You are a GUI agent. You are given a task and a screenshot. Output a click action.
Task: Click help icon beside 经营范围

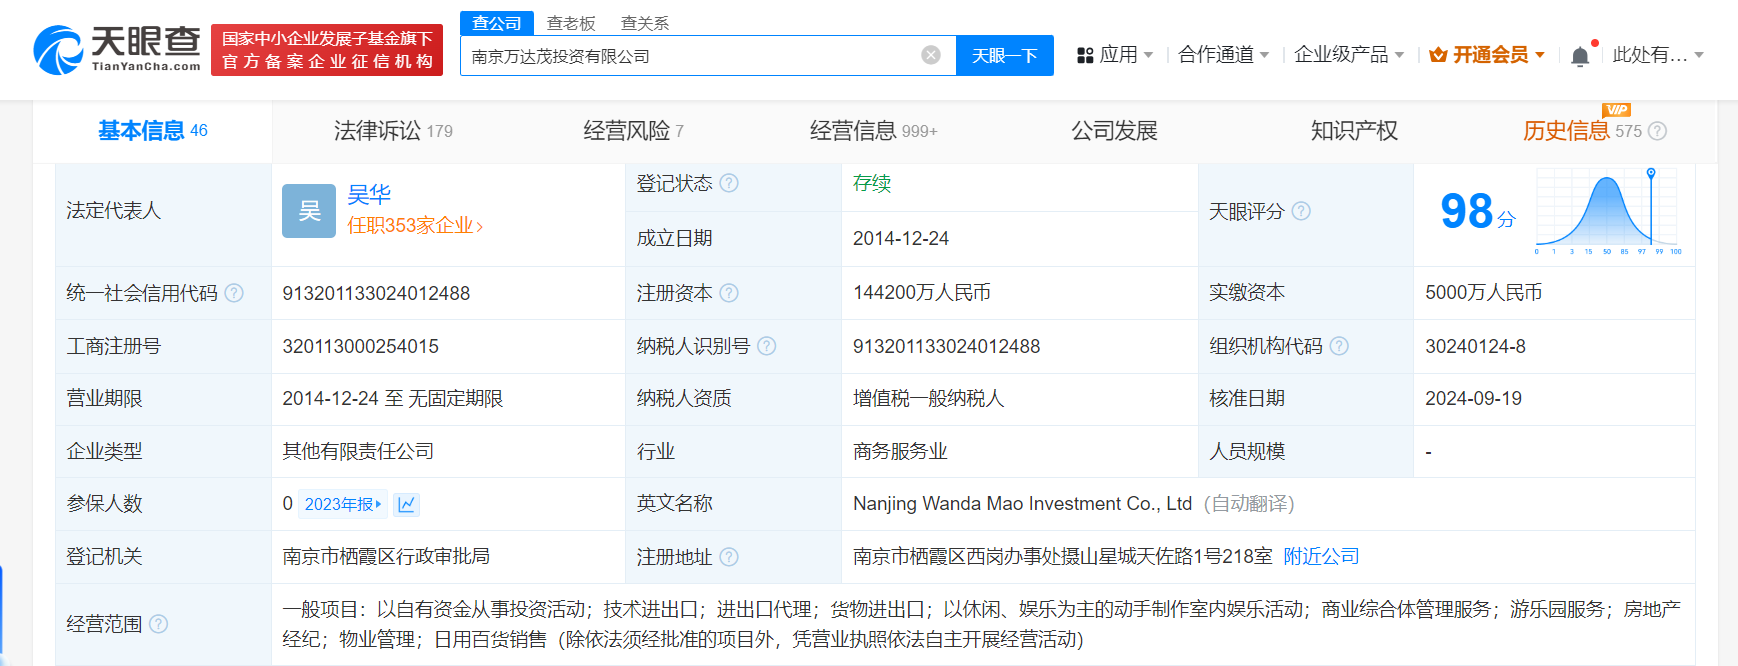click(x=158, y=624)
